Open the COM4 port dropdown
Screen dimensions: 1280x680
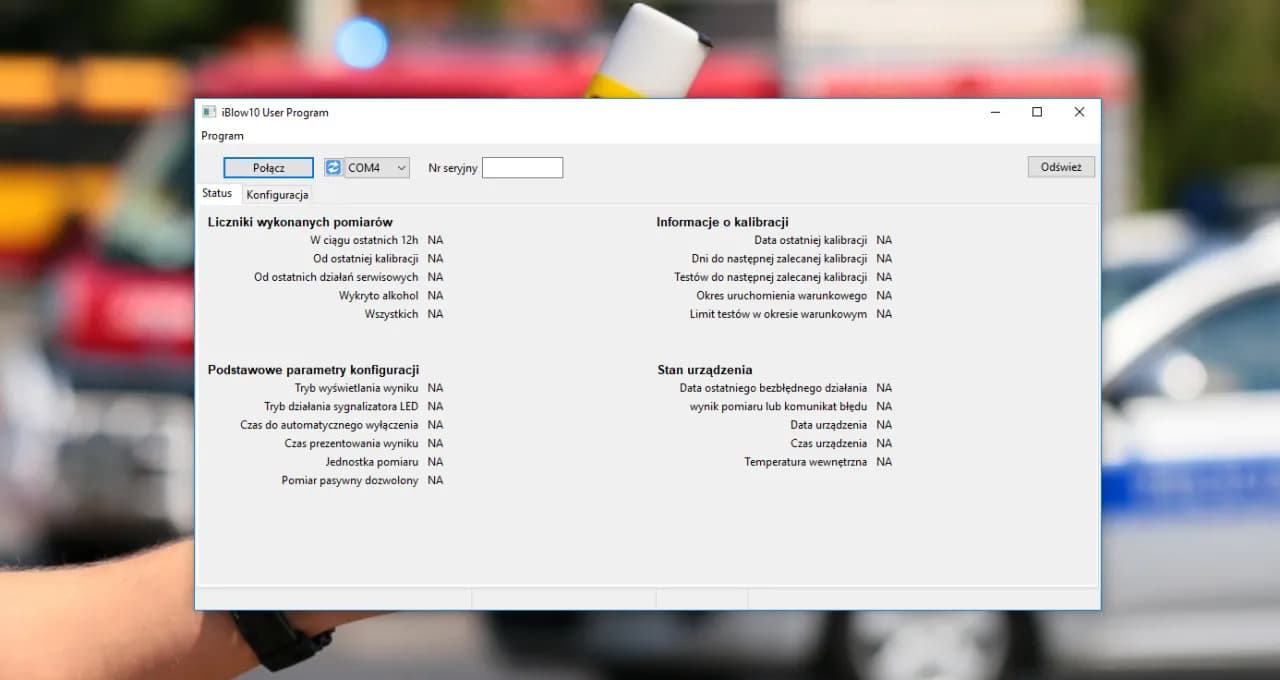tap(377, 168)
